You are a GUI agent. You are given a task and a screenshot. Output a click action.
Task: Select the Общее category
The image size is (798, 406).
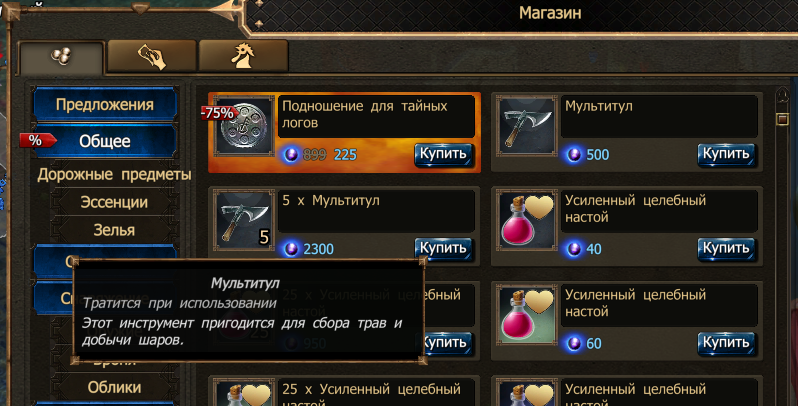[105, 141]
